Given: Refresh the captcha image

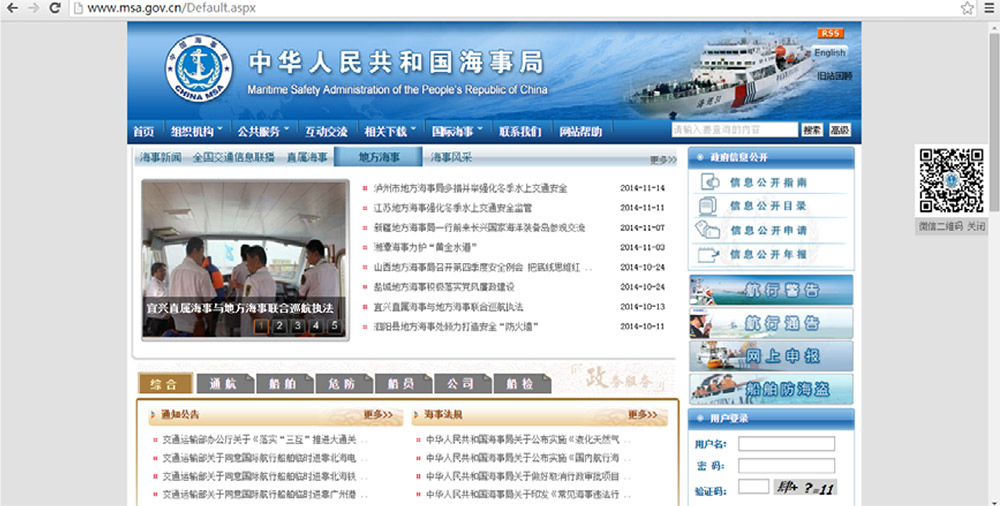Looking at the screenshot, I should [x=805, y=487].
